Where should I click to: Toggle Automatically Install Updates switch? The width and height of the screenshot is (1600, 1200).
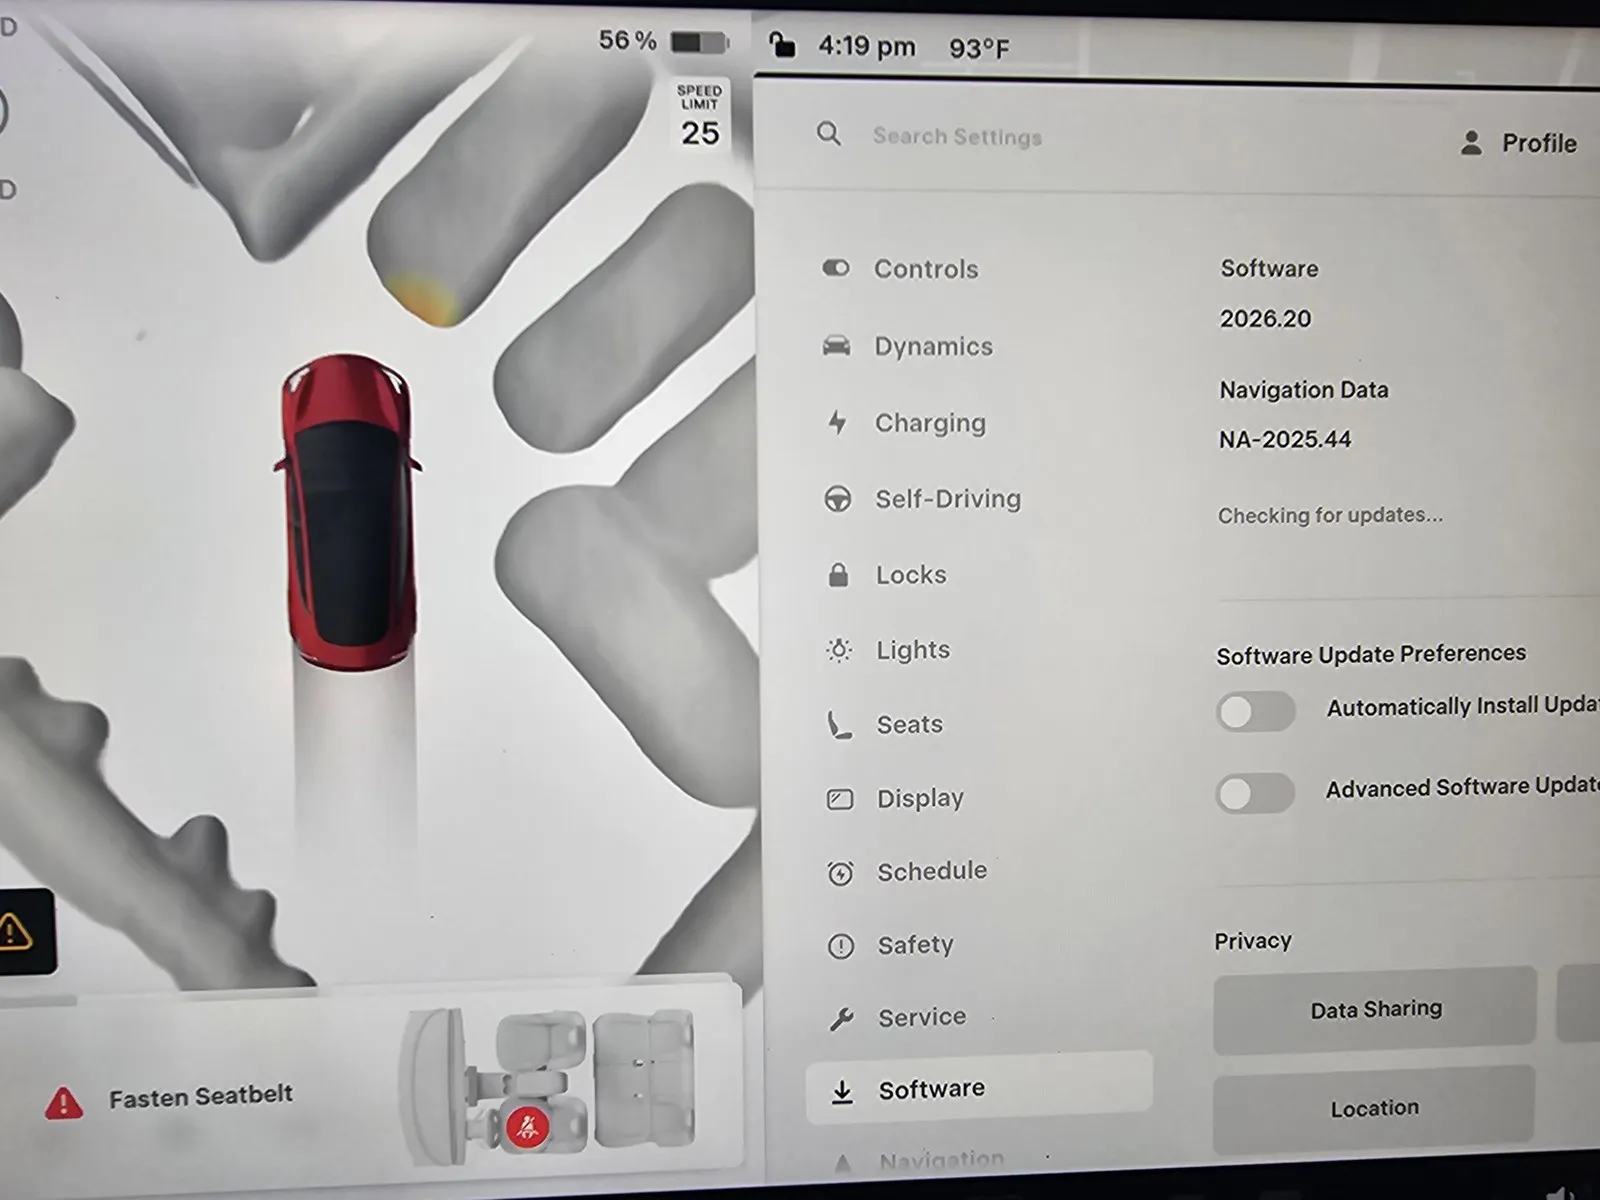point(1255,711)
